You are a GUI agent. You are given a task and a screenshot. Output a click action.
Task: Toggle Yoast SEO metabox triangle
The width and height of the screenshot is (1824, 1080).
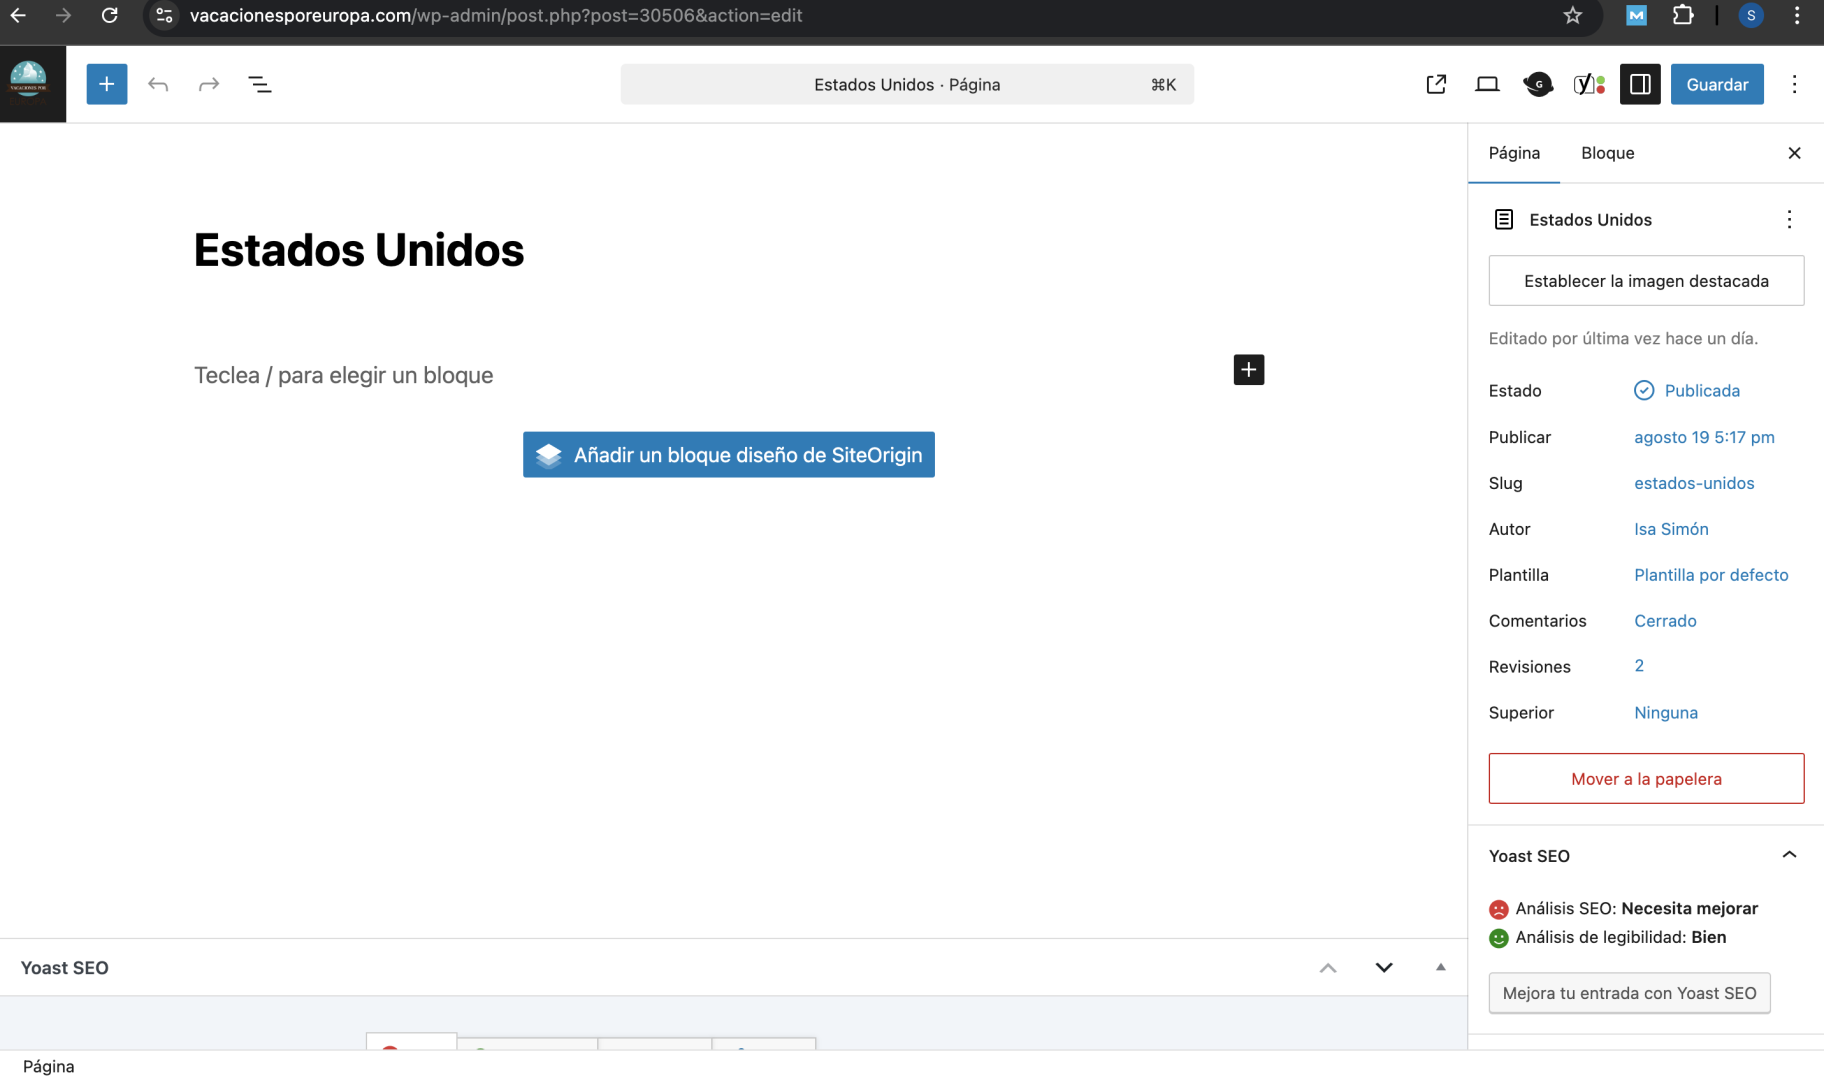click(x=1440, y=967)
